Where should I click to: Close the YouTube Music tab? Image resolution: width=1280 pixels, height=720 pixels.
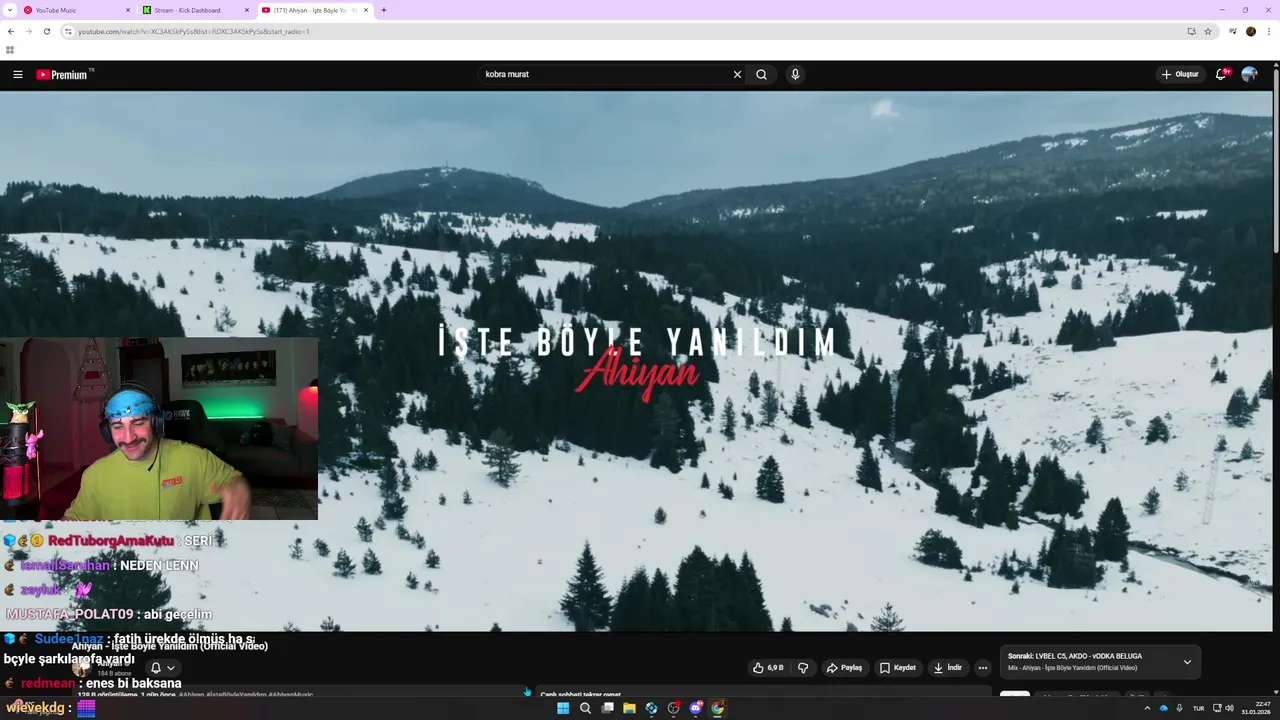coord(129,10)
